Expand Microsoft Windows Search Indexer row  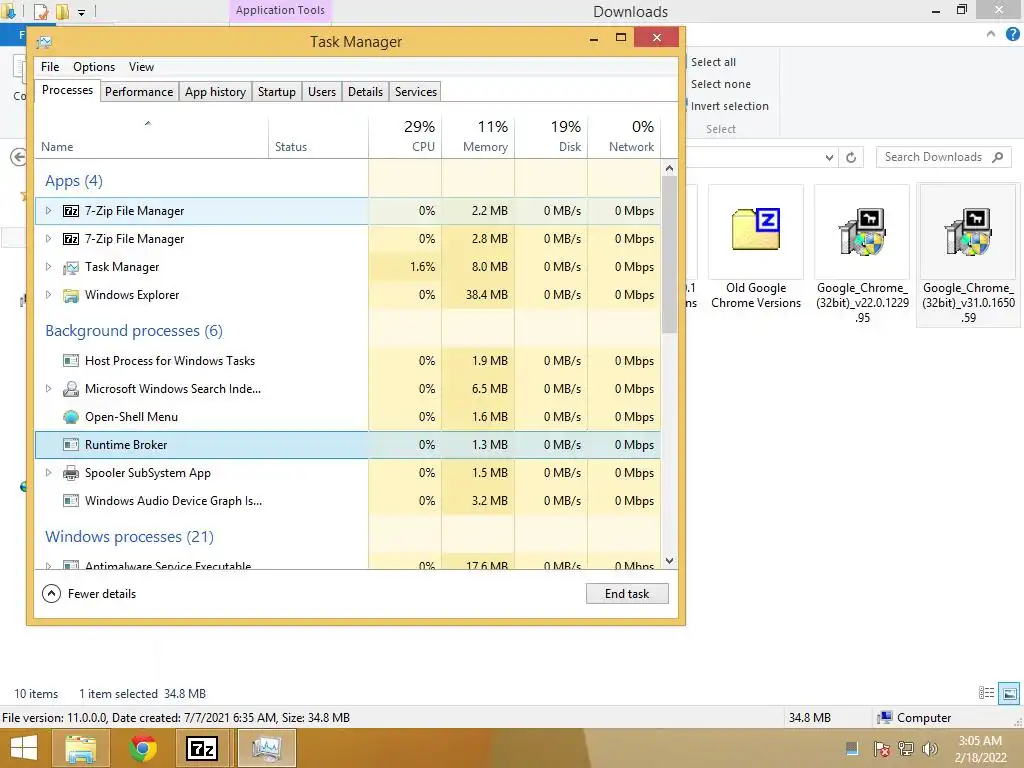coord(48,388)
